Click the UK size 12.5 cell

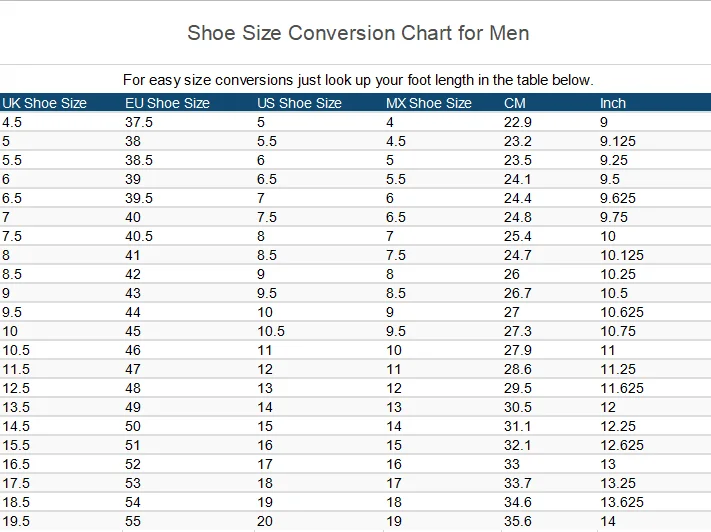[x=16, y=388]
